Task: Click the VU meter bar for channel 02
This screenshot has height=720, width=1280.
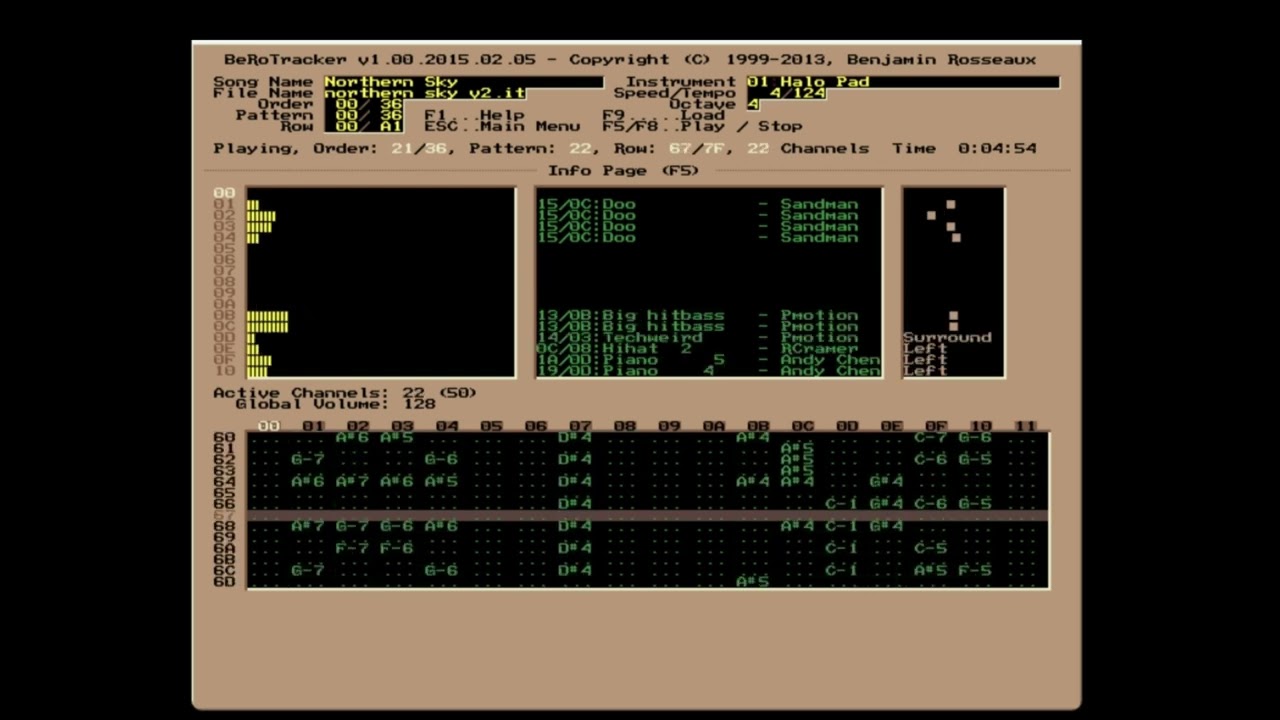Action: click(261, 215)
